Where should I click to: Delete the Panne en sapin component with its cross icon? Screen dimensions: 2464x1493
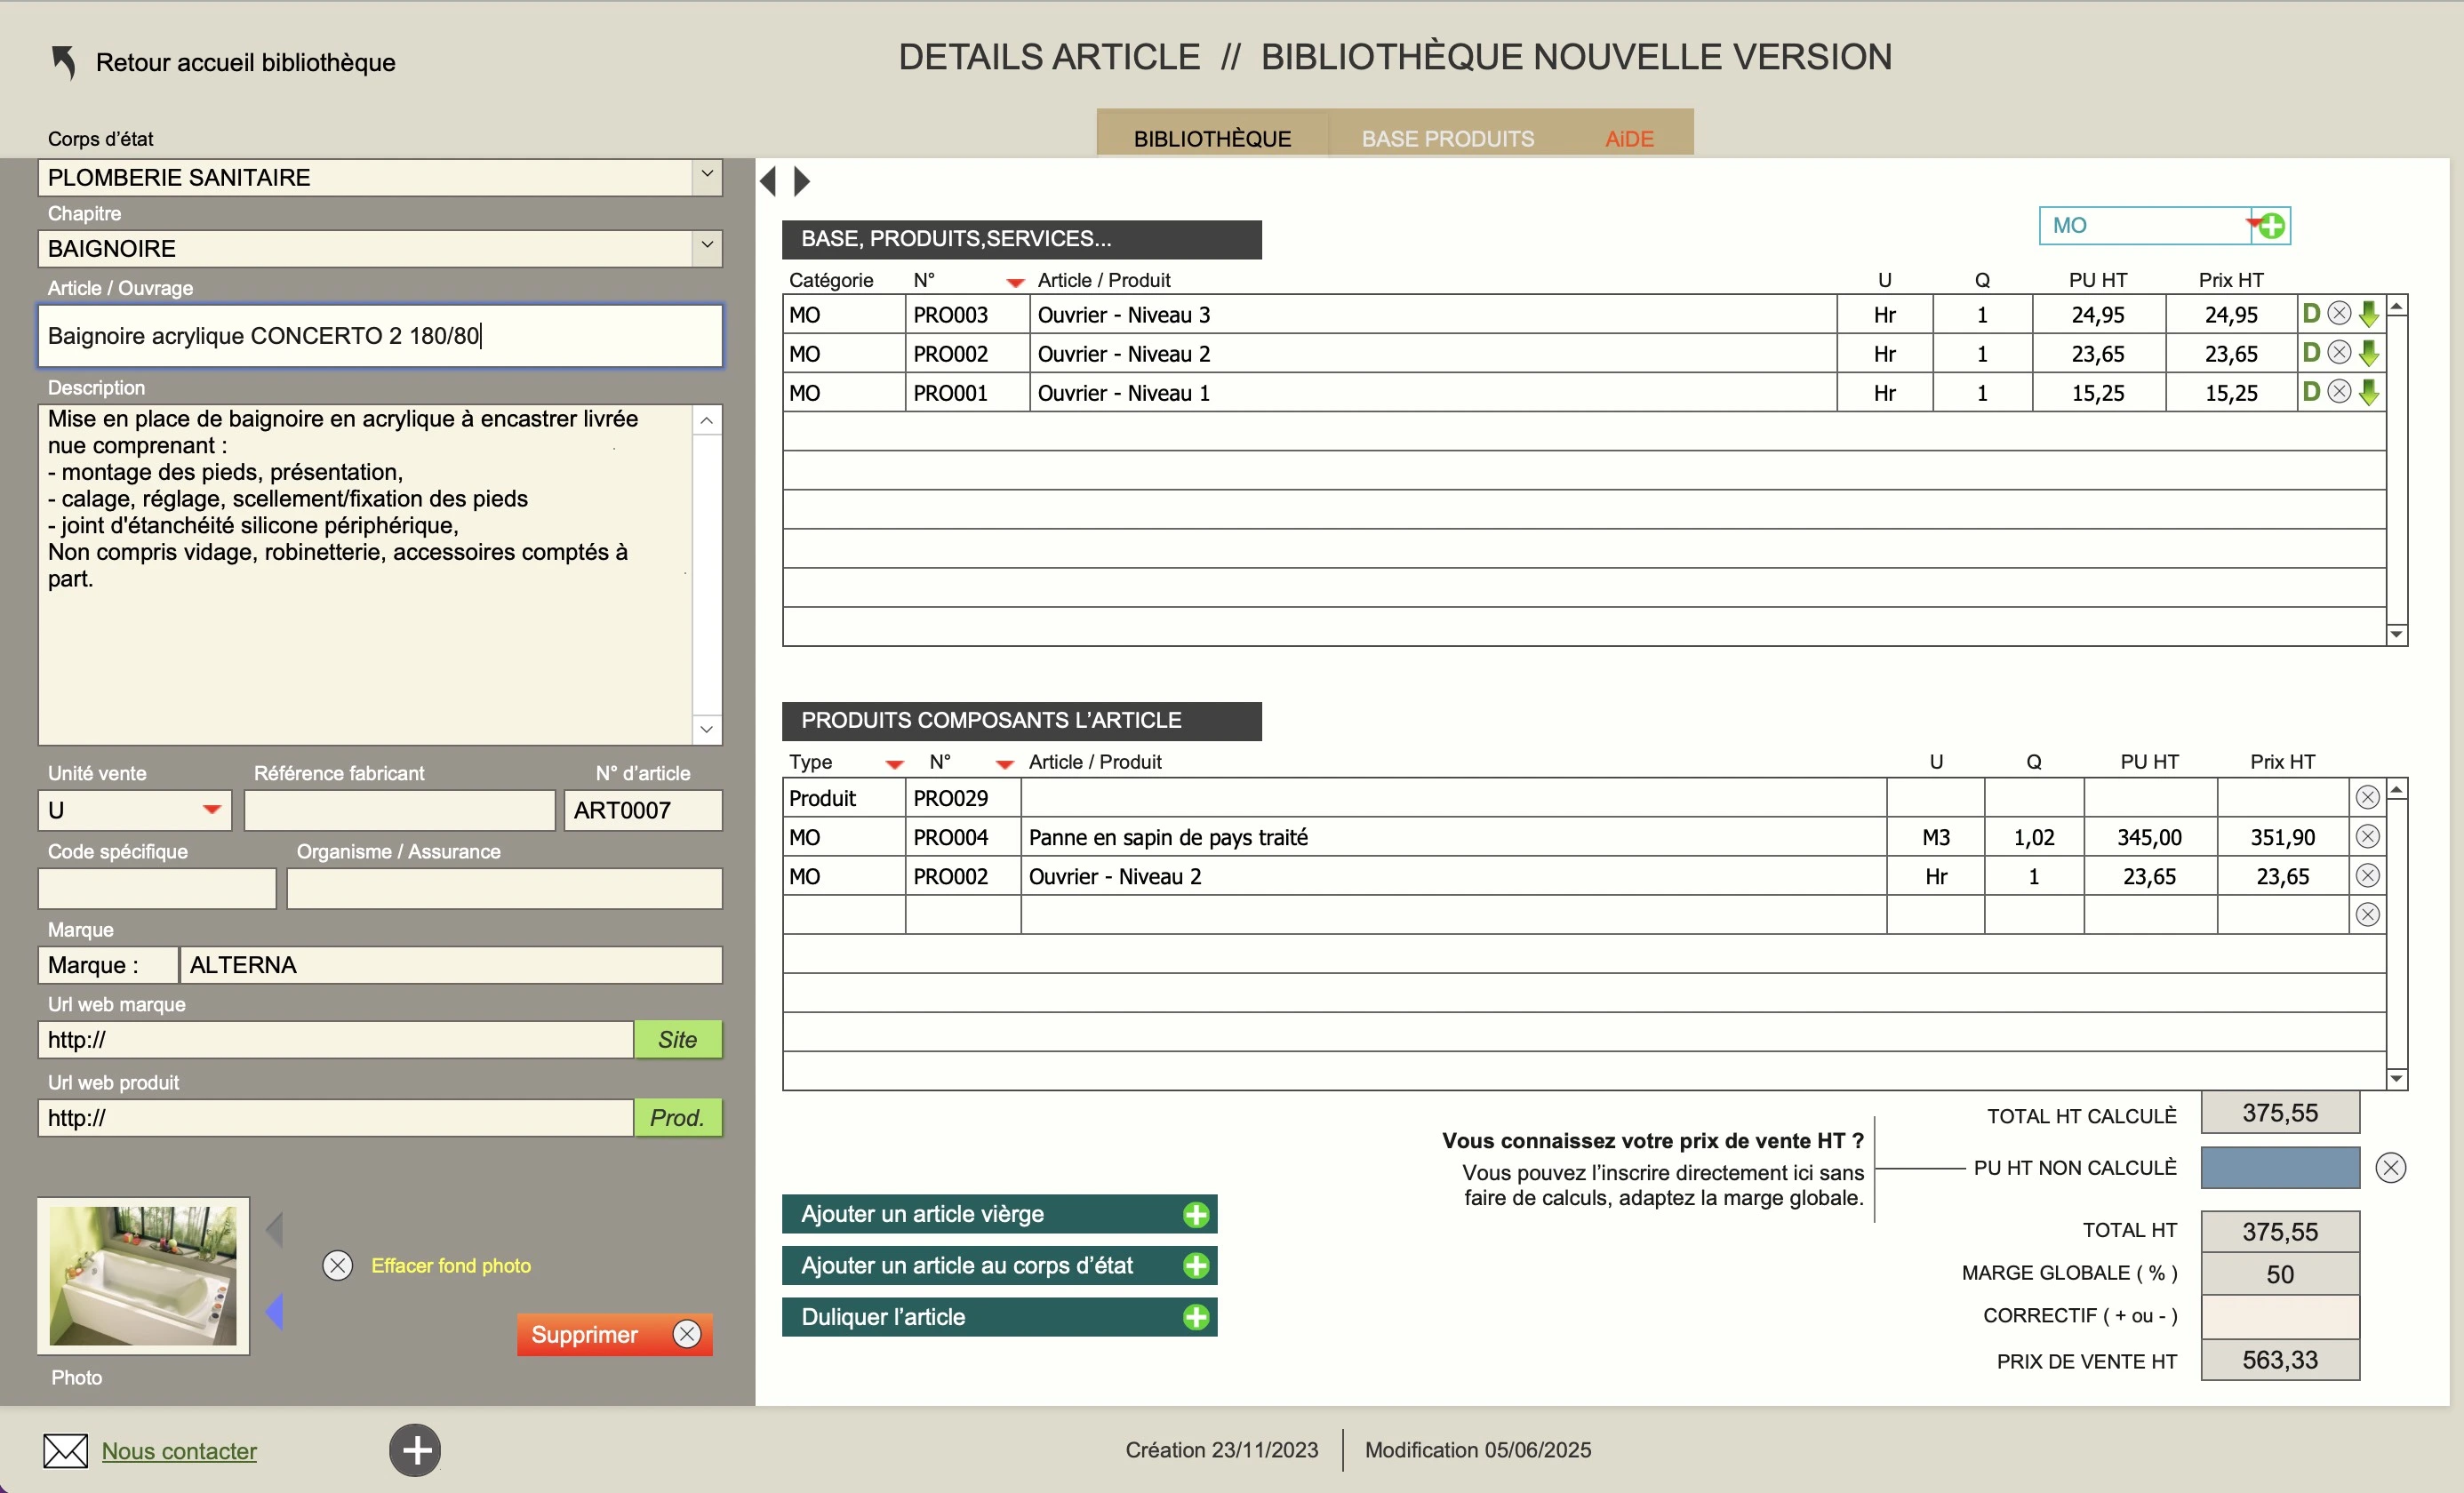pos(2367,836)
